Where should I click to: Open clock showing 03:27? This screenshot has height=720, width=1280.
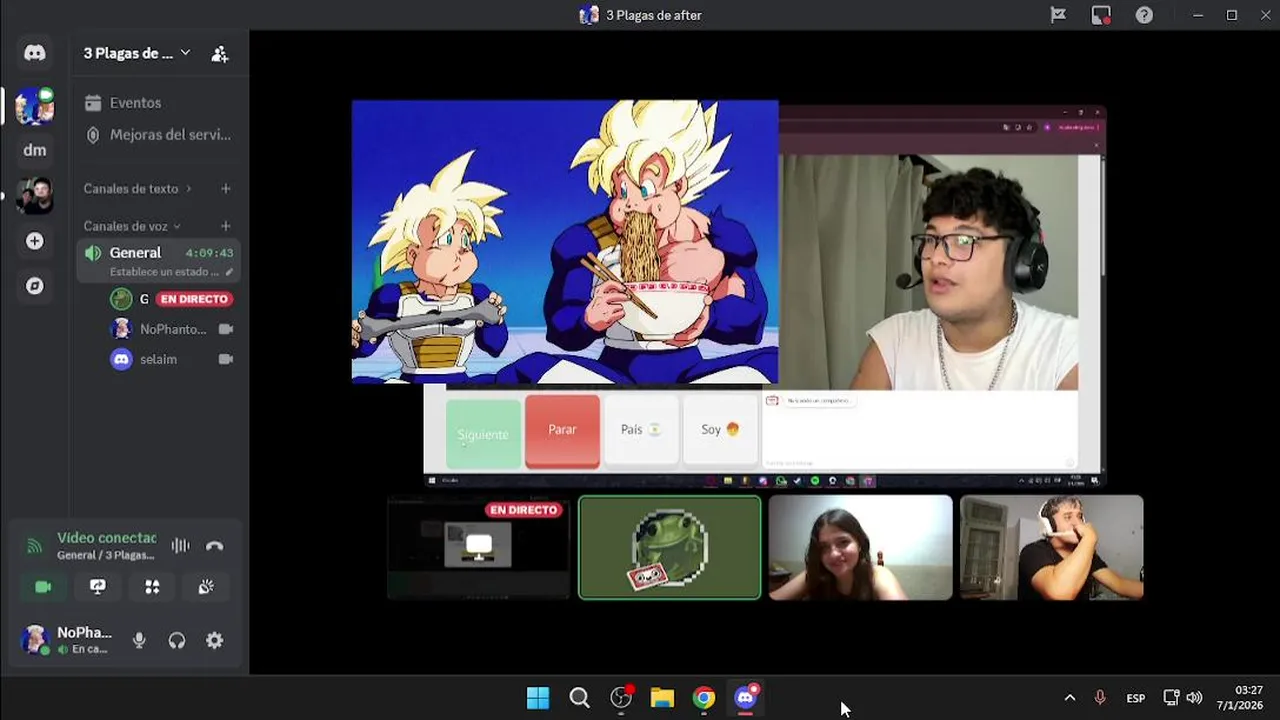[1240, 698]
